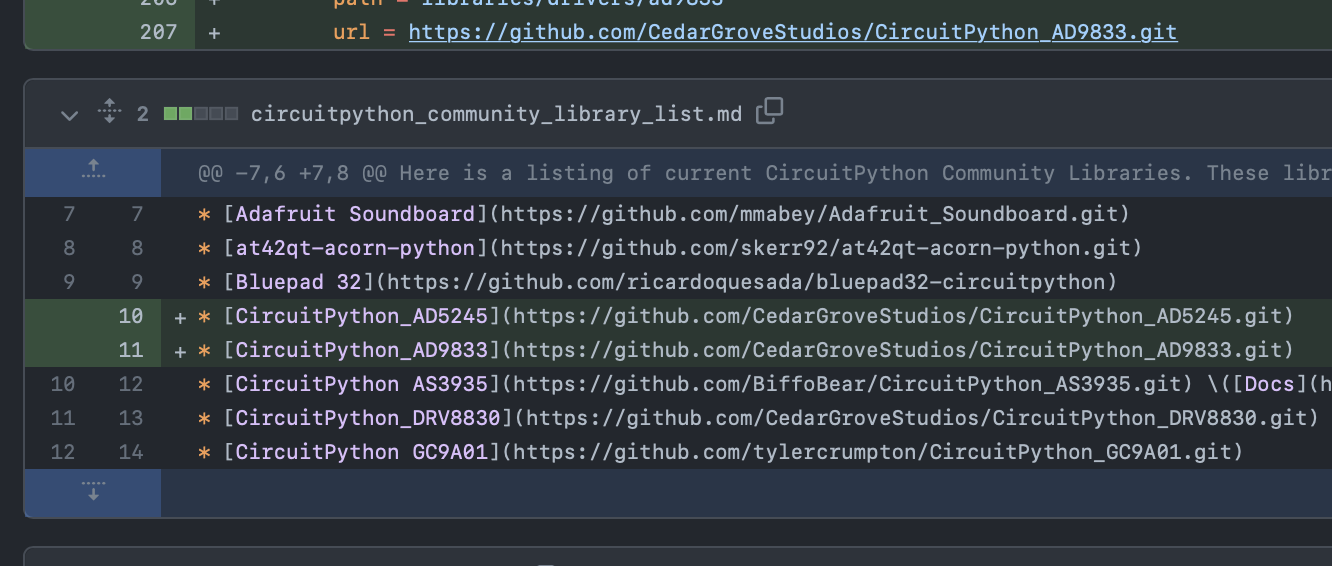The height and width of the screenshot is (566, 1332).
Task: Expand all lines of the community_library_list.md diff
Action: point(110,113)
